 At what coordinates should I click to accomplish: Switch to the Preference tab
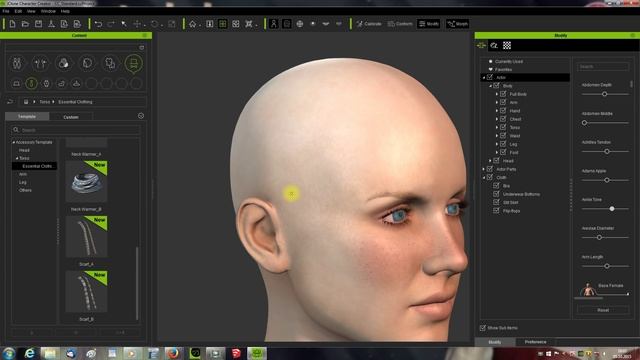536,342
